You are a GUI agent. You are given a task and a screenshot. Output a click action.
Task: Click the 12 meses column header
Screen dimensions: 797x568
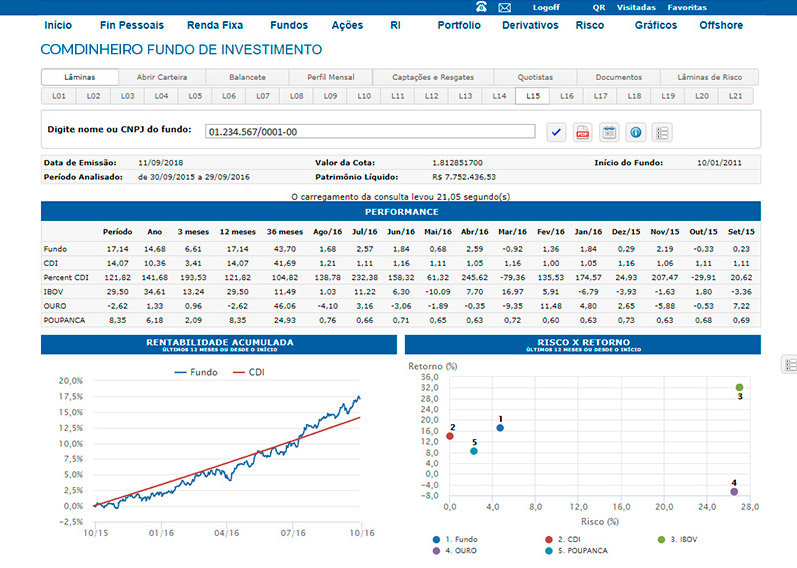point(237,232)
